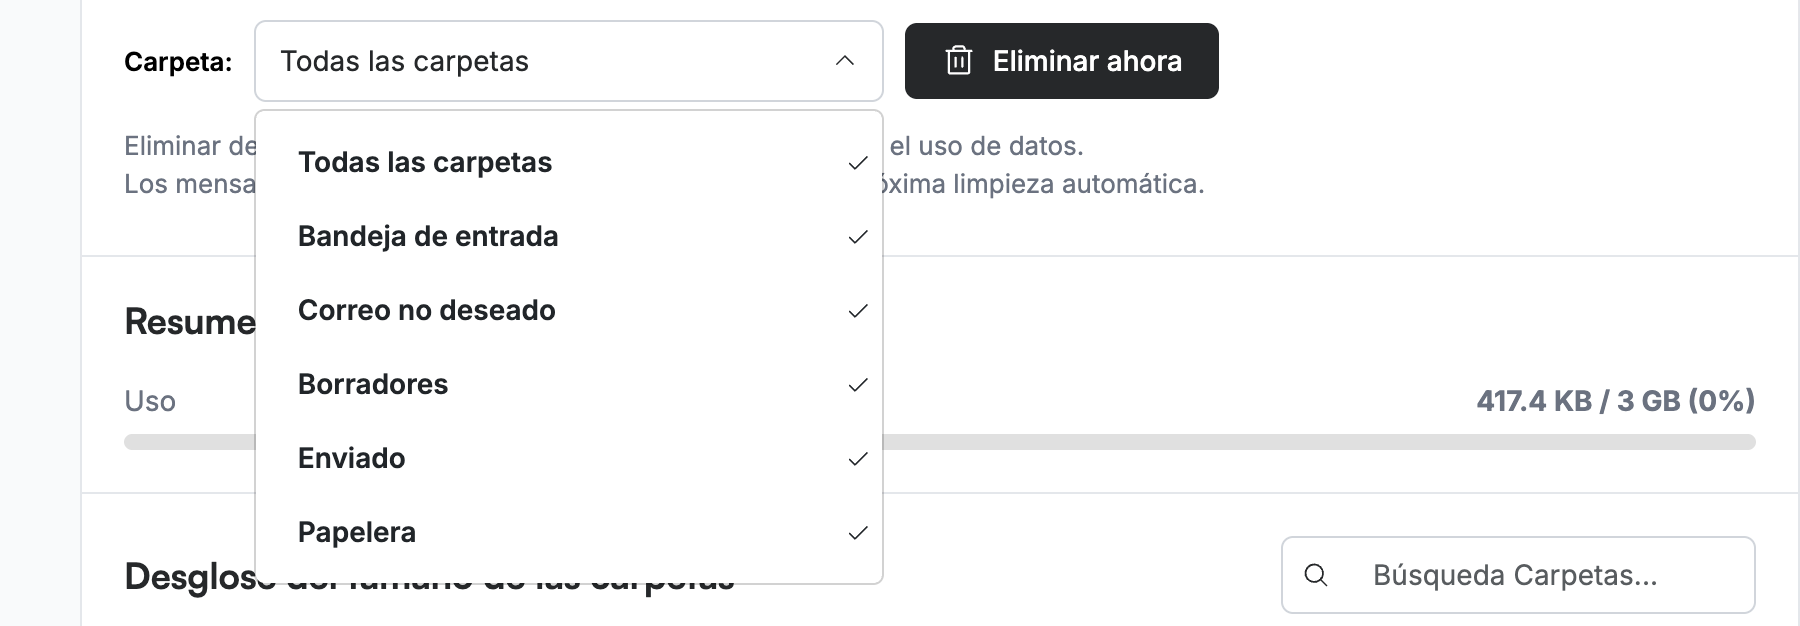Click the 417.4 KB / 3 GB usage text
The width and height of the screenshot is (1800, 626).
pos(1615,401)
